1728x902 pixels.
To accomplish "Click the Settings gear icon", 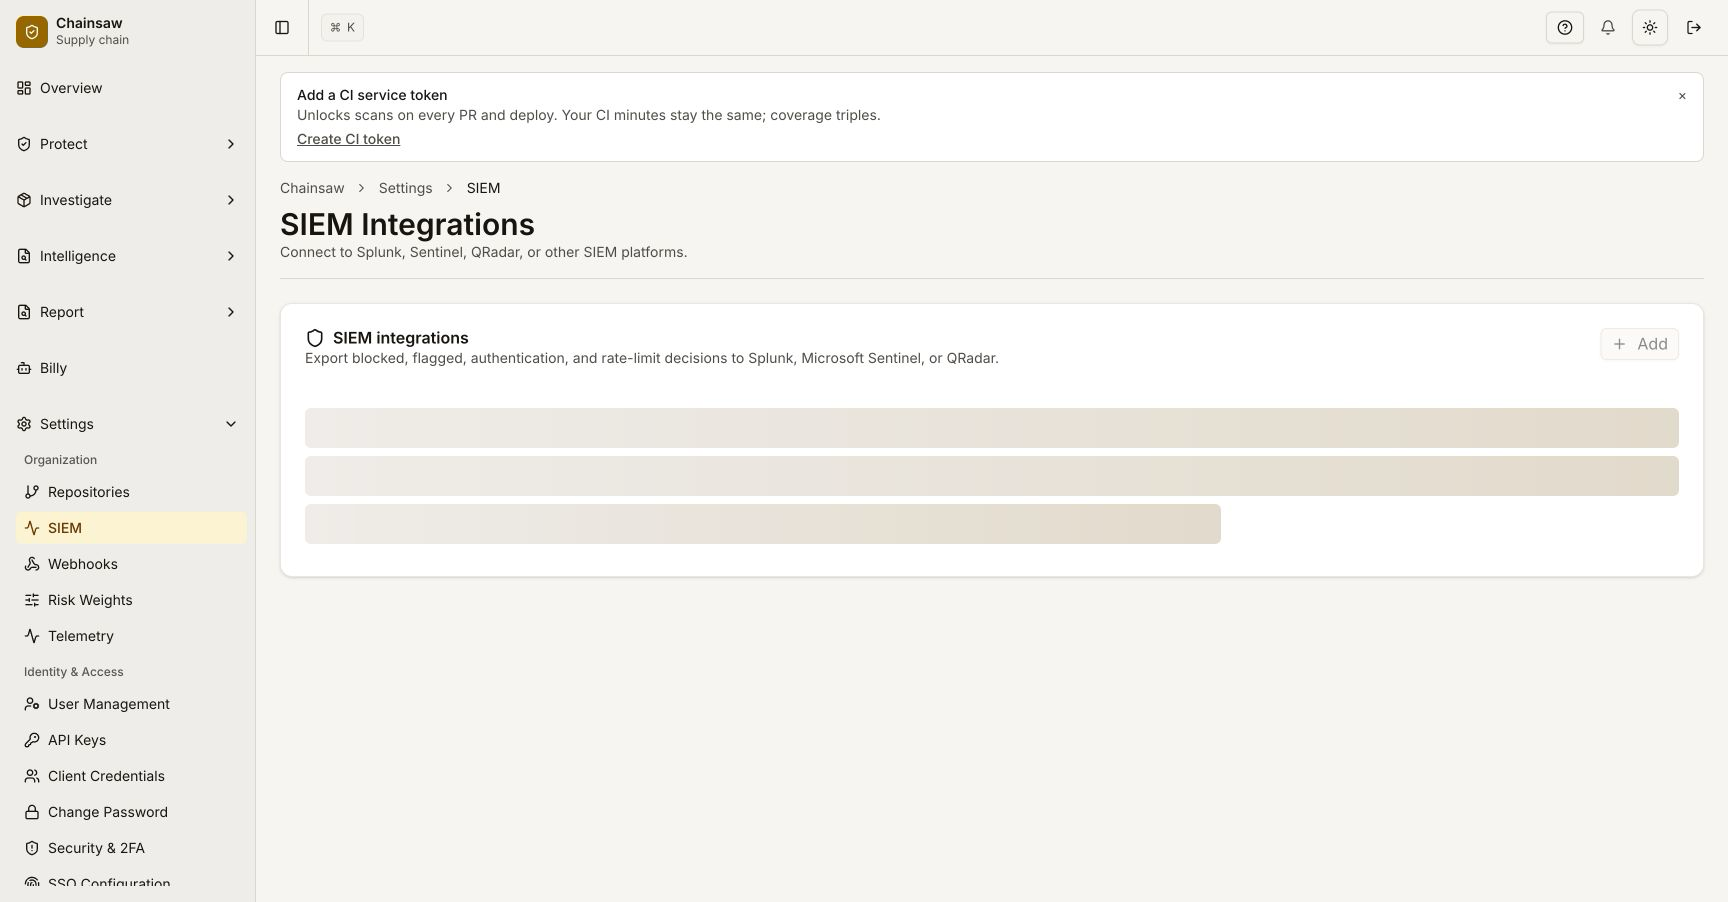I will pyautogui.click(x=24, y=424).
